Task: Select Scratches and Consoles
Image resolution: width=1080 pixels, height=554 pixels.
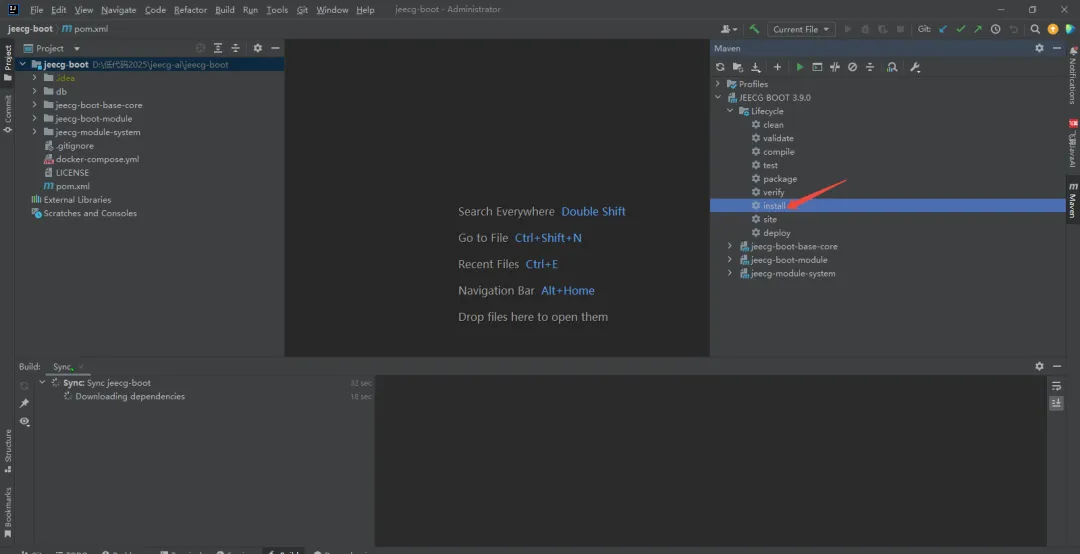Action: point(84,213)
